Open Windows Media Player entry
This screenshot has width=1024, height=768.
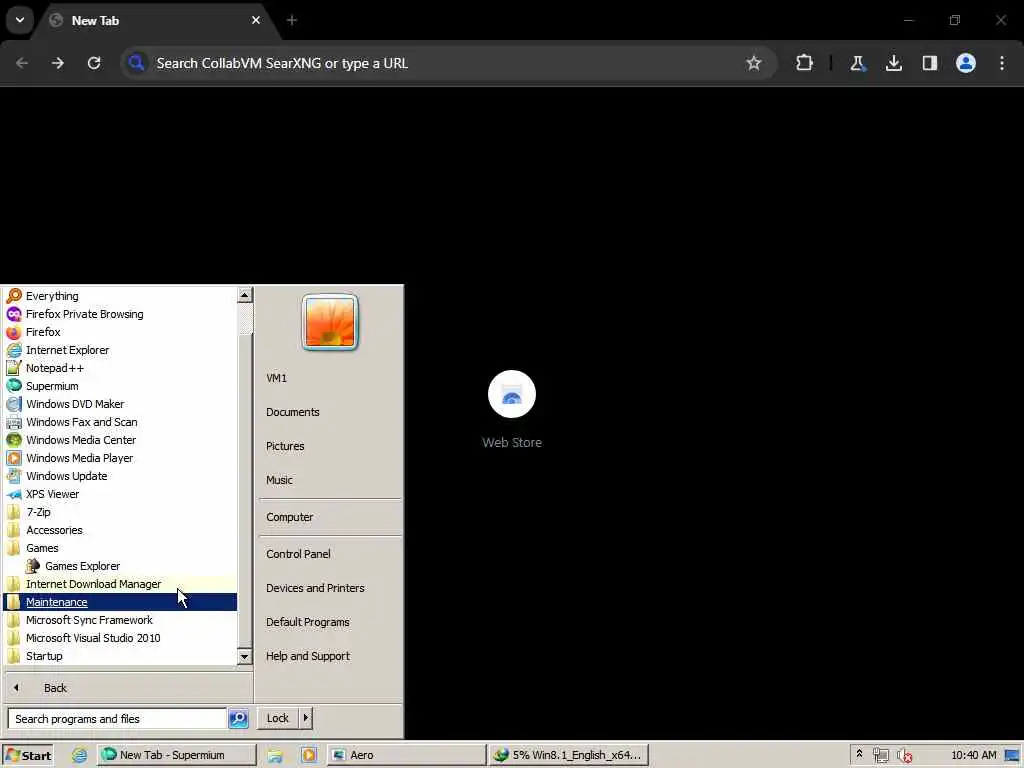click(x=120, y=458)
